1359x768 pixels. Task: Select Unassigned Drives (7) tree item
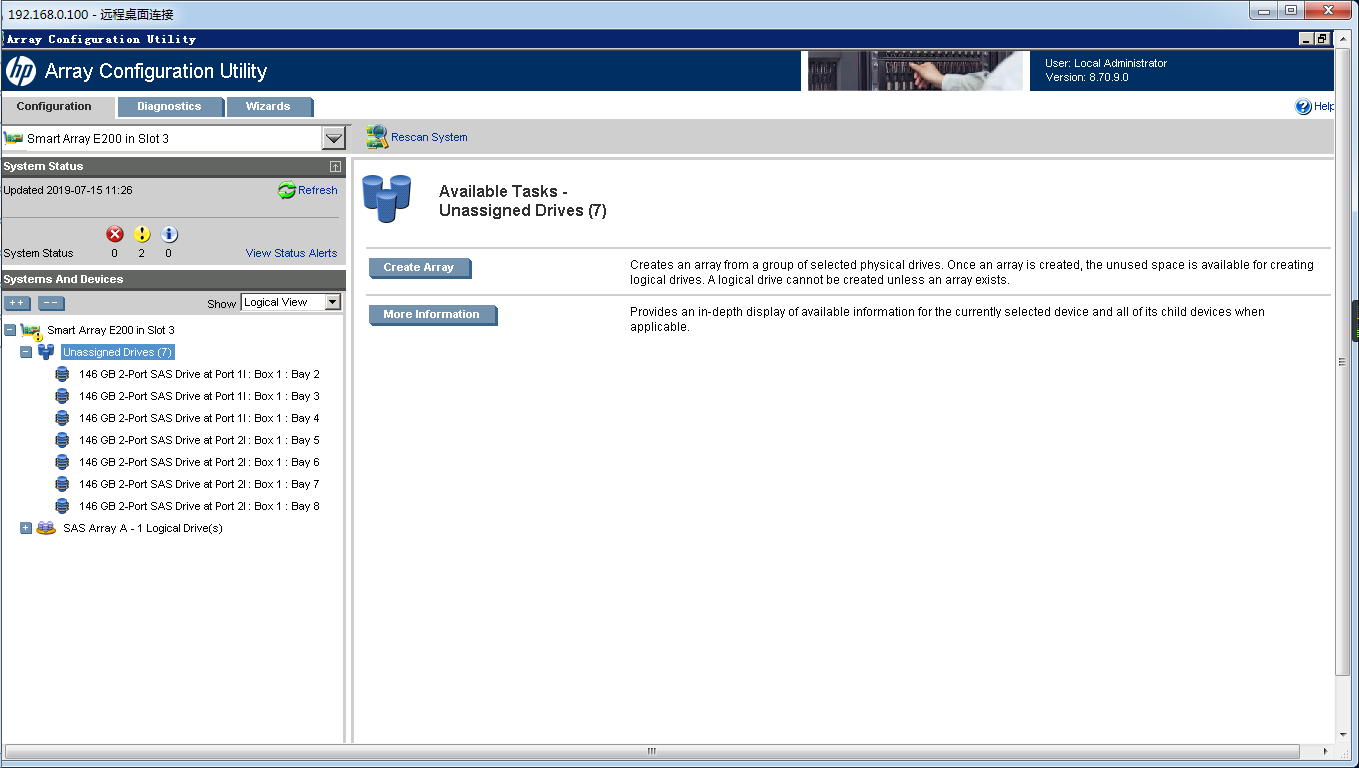coord(118,352)
